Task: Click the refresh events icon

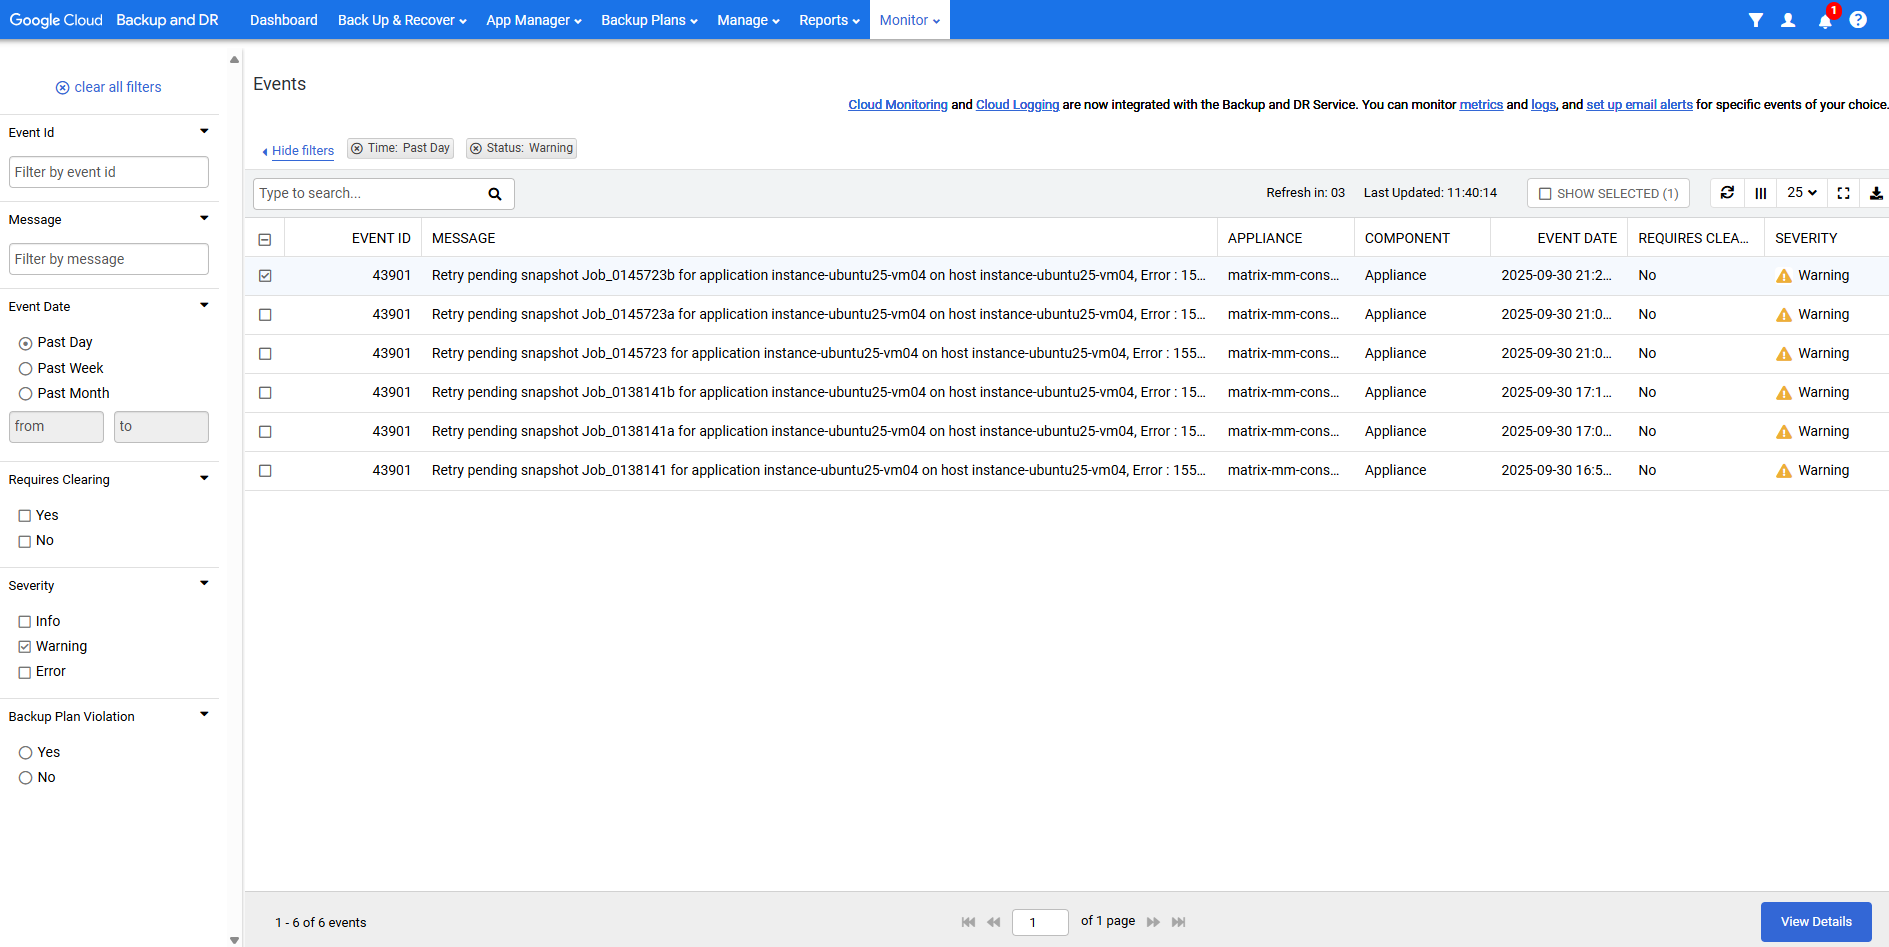Action: (1727, 193)
